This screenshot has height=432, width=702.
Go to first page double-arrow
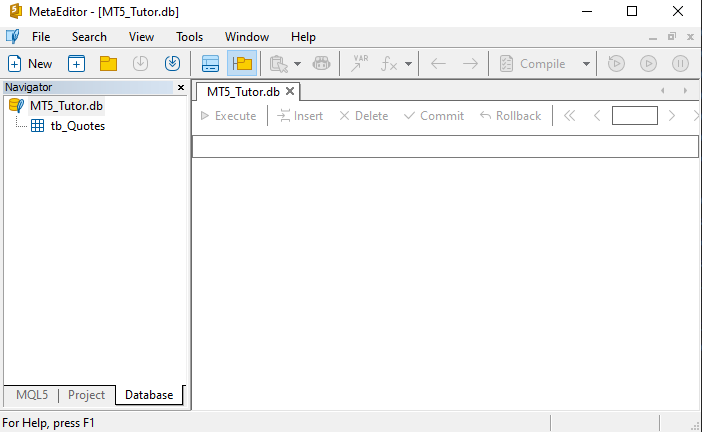(x=569, y=116)
